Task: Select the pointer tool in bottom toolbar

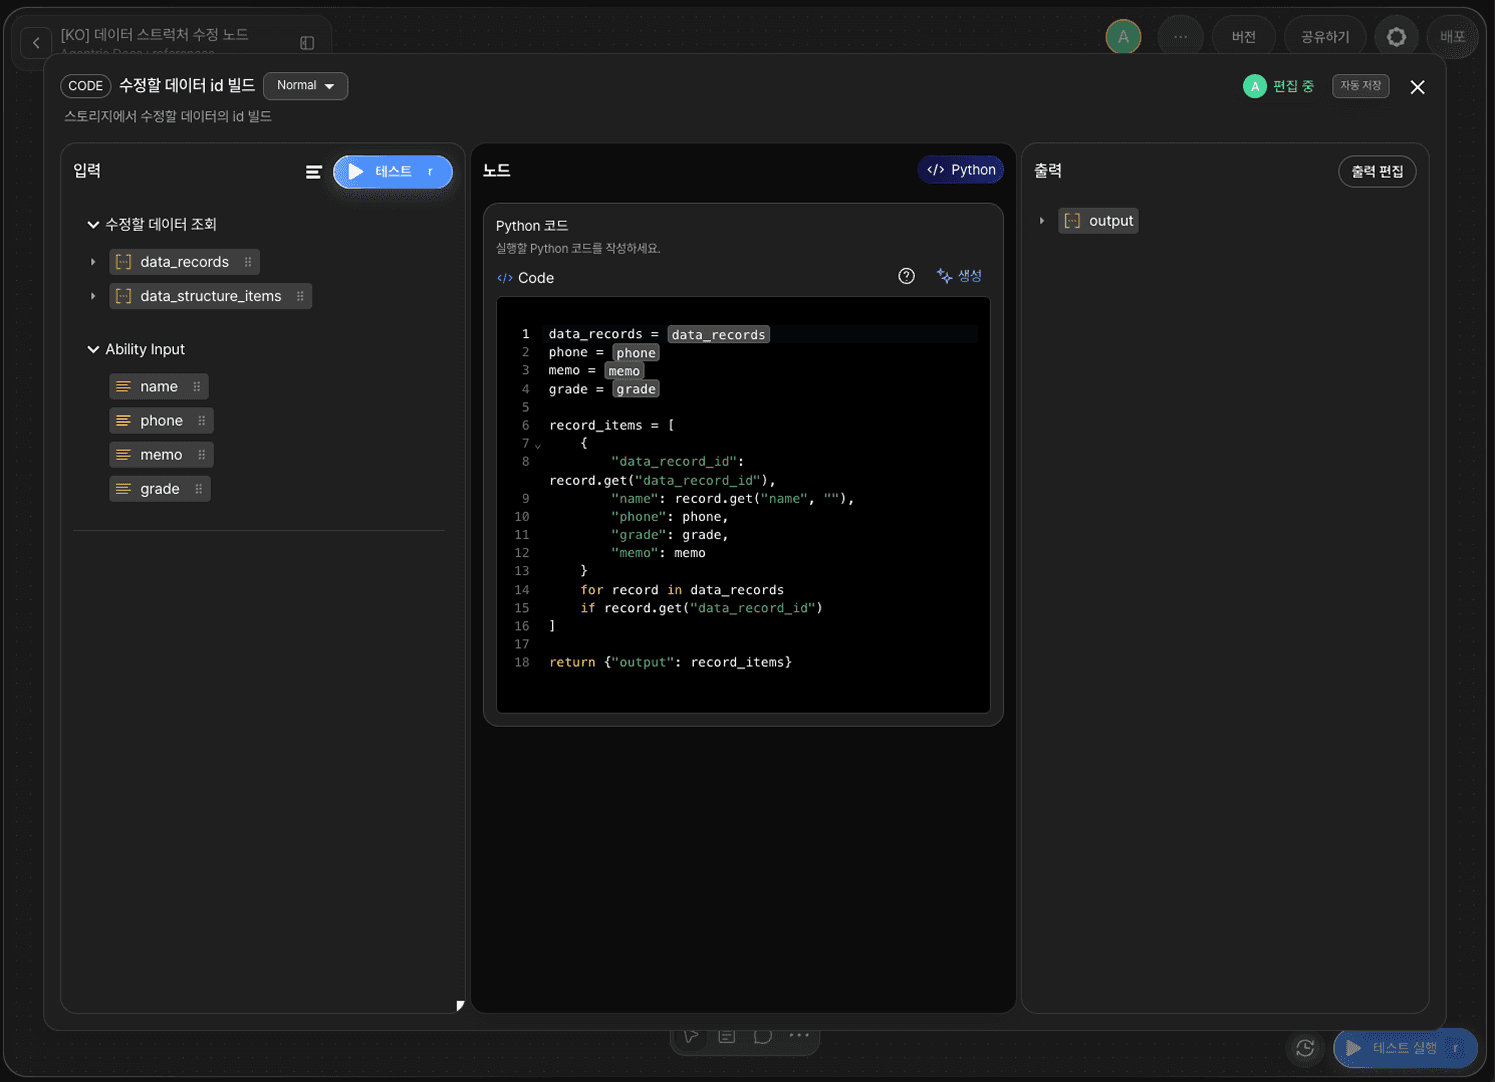Action: [x=691, y=1036]
